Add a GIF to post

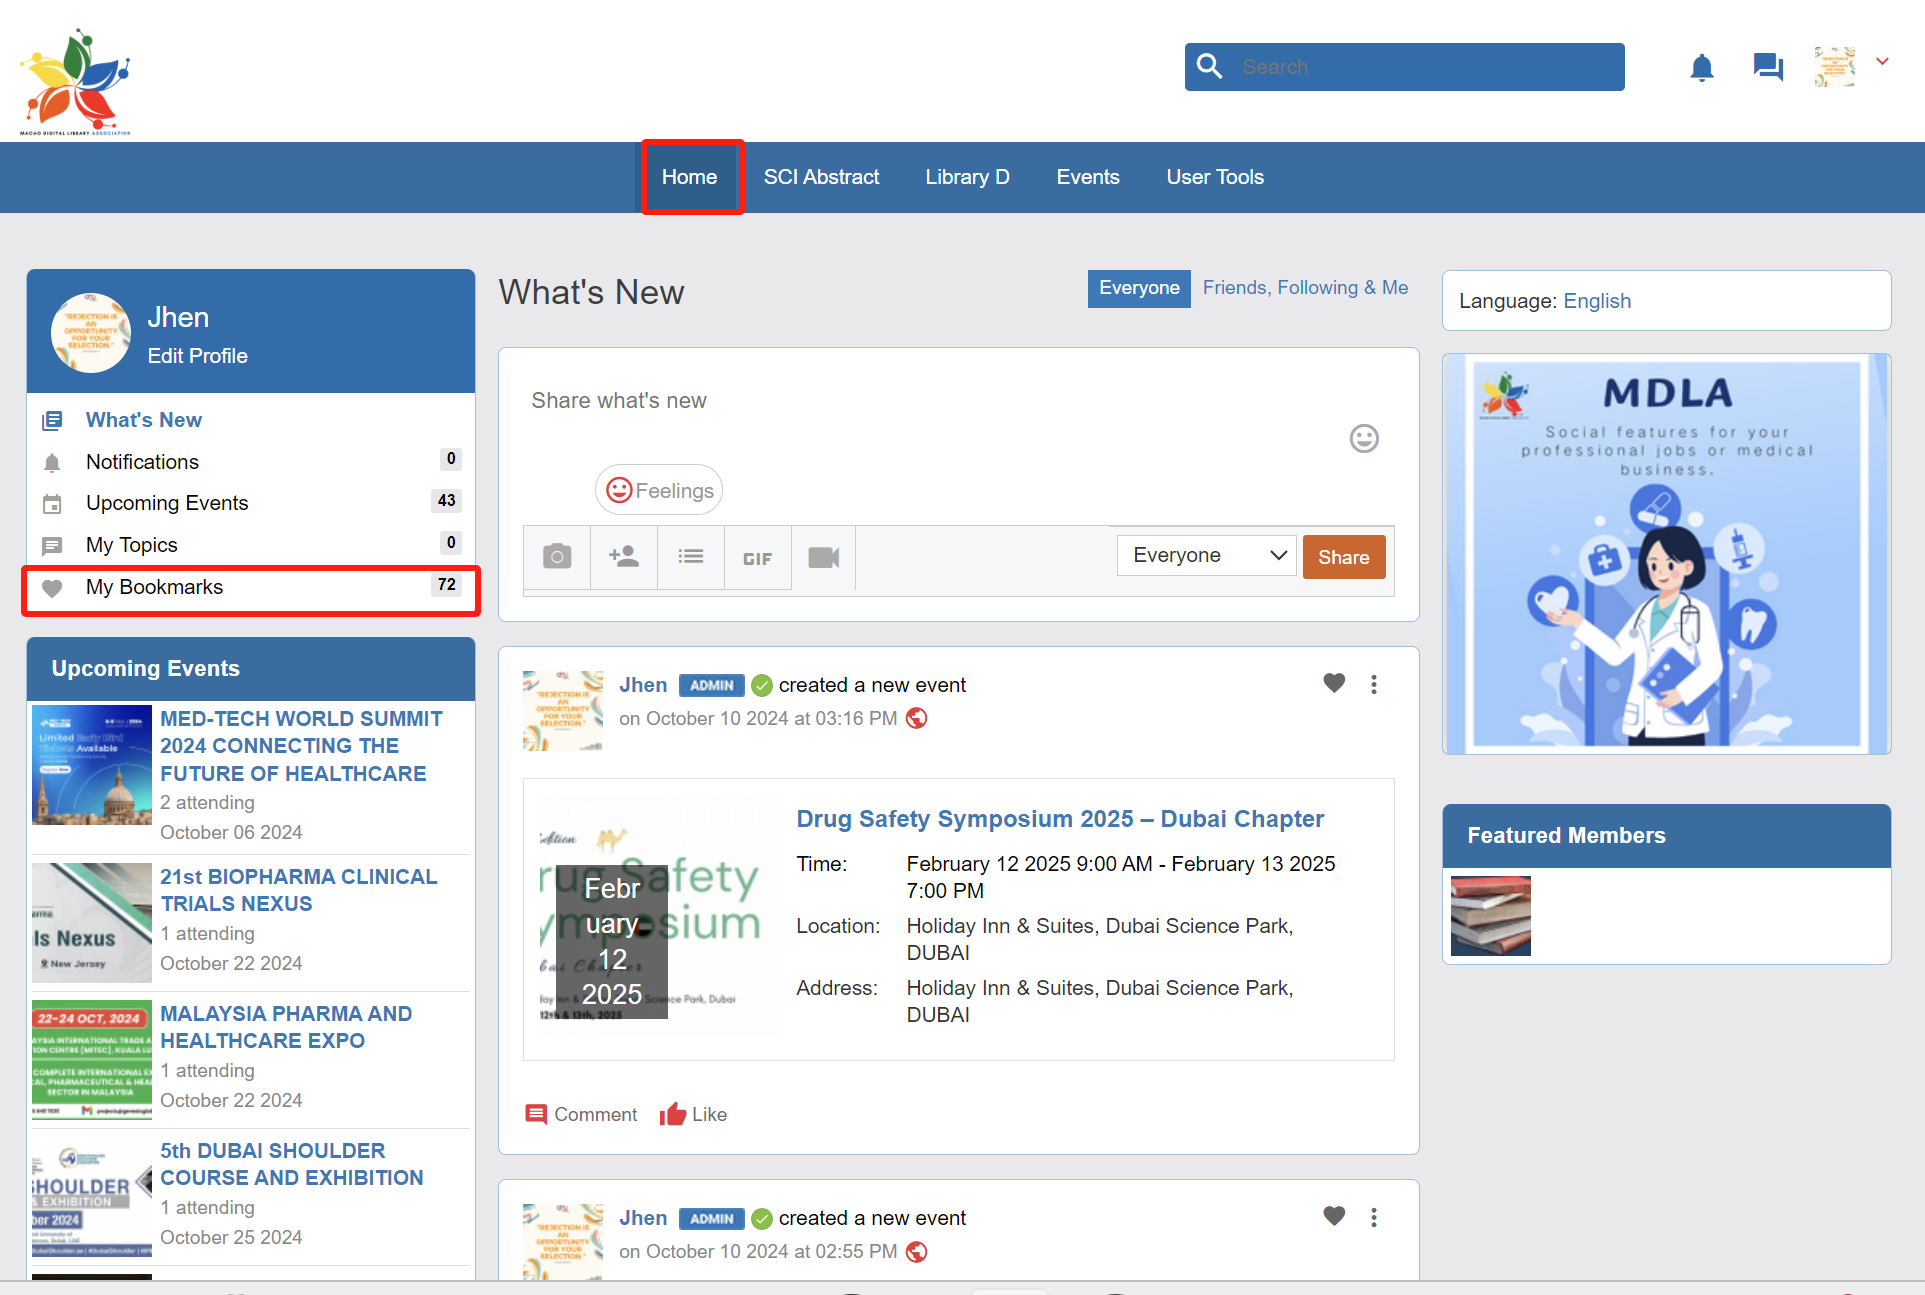pyautogui.click(x=757, y=558)
